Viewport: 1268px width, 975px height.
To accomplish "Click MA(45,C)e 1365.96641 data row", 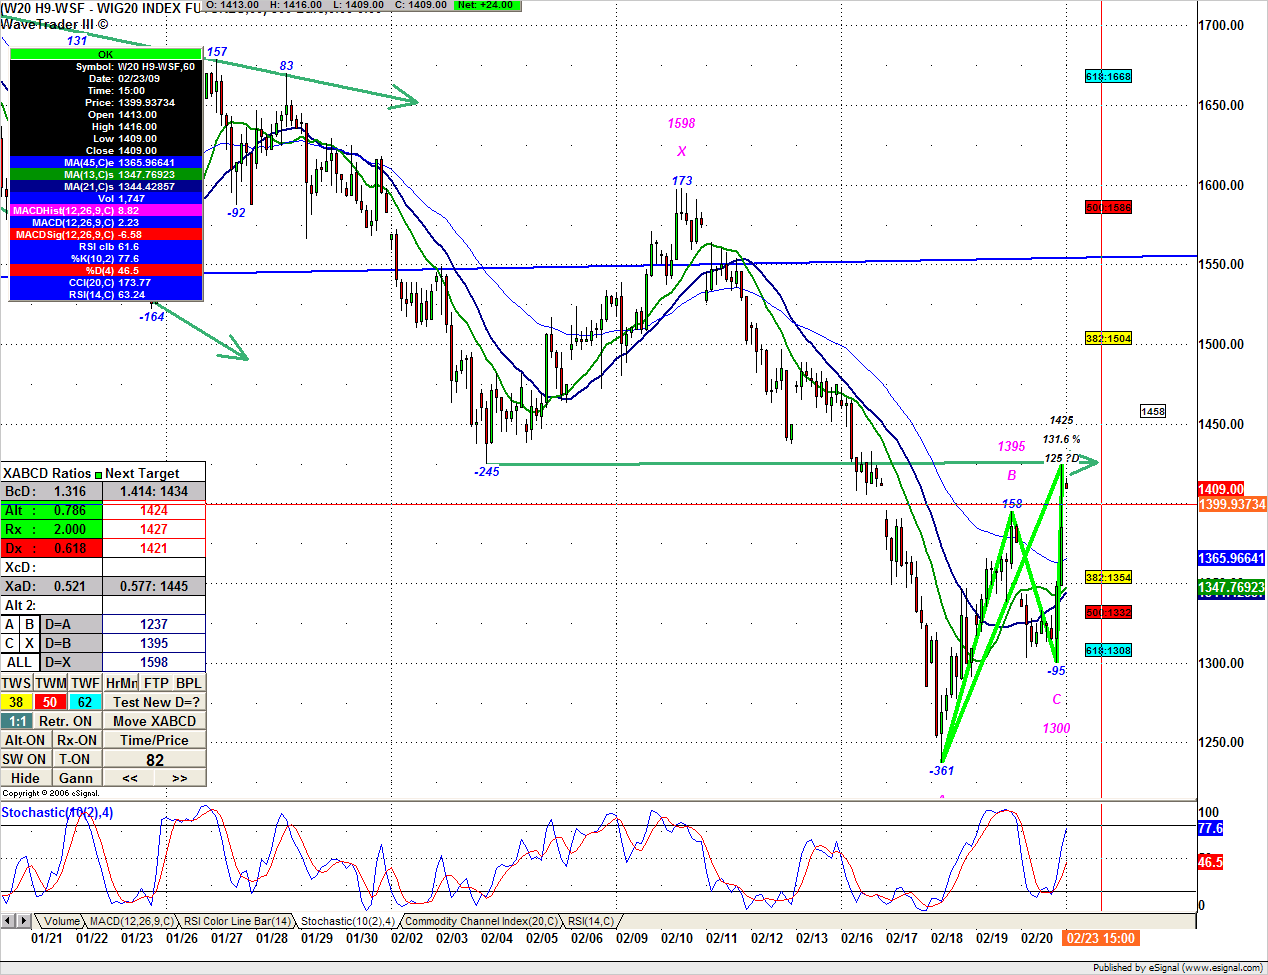I will point(106,162).
